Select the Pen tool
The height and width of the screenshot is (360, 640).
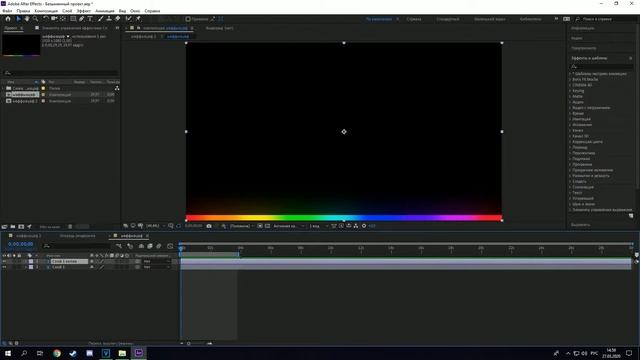(82, 19)
